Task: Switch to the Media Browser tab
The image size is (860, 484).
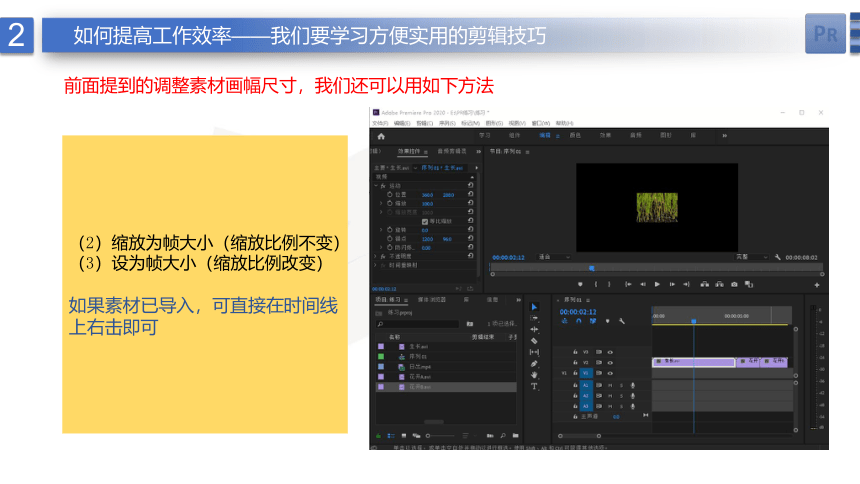Action: tap(432, 300)
